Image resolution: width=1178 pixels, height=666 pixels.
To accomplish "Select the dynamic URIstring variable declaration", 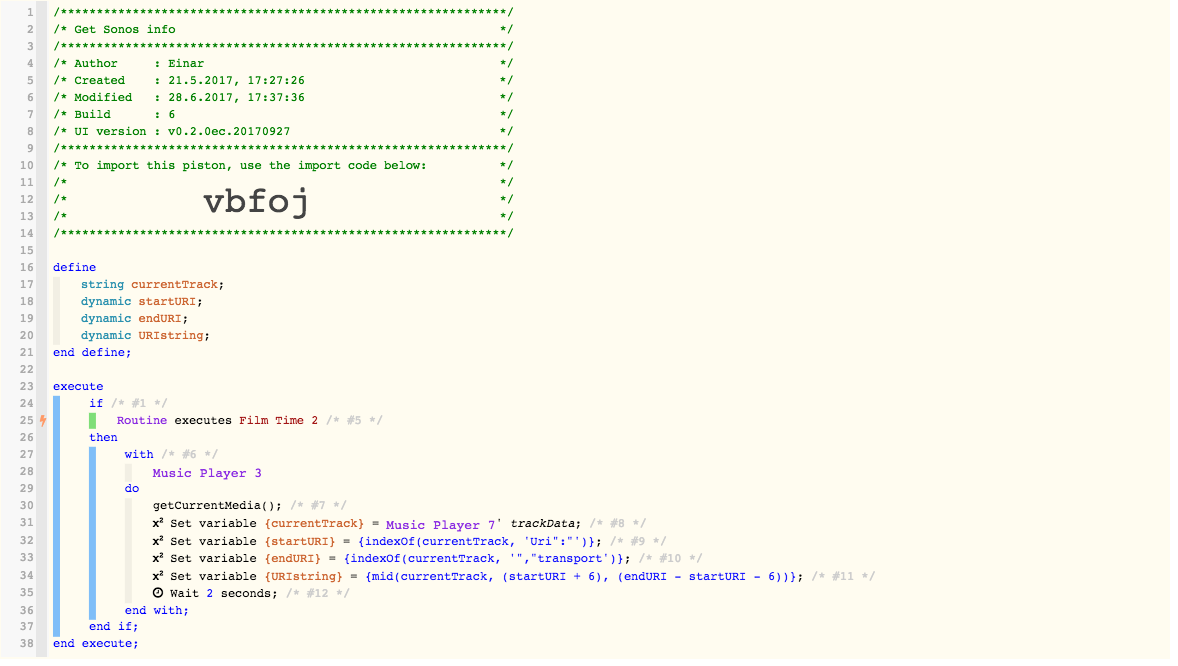I will (x=146, y=335).
